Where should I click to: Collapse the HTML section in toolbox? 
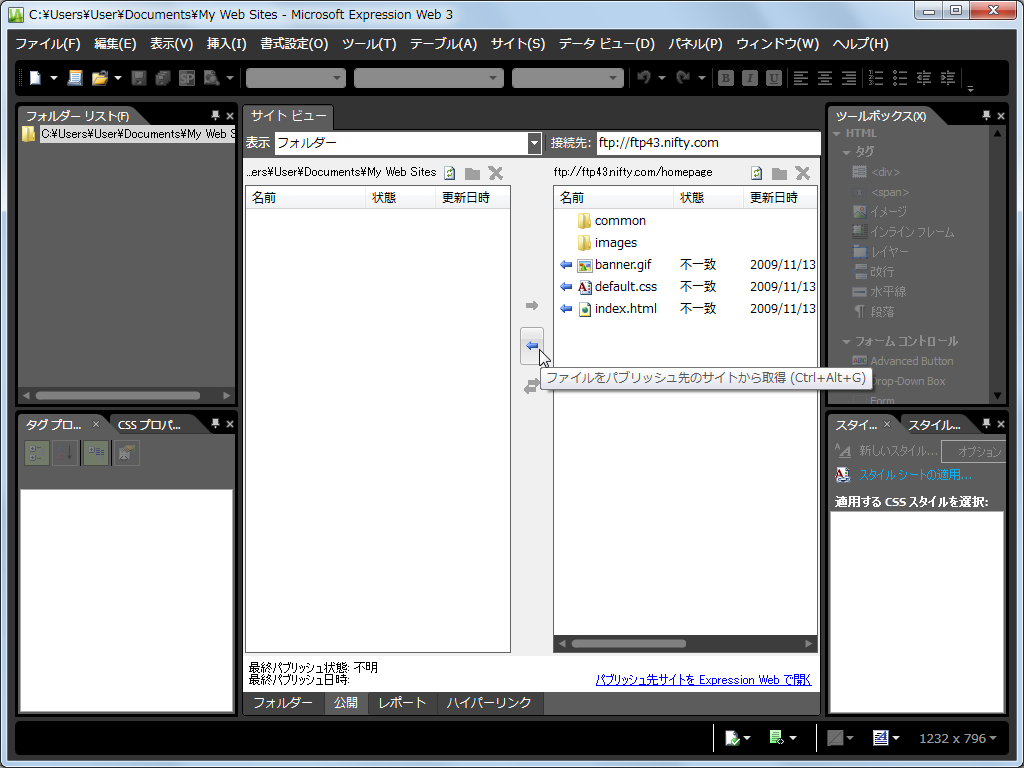837,133
